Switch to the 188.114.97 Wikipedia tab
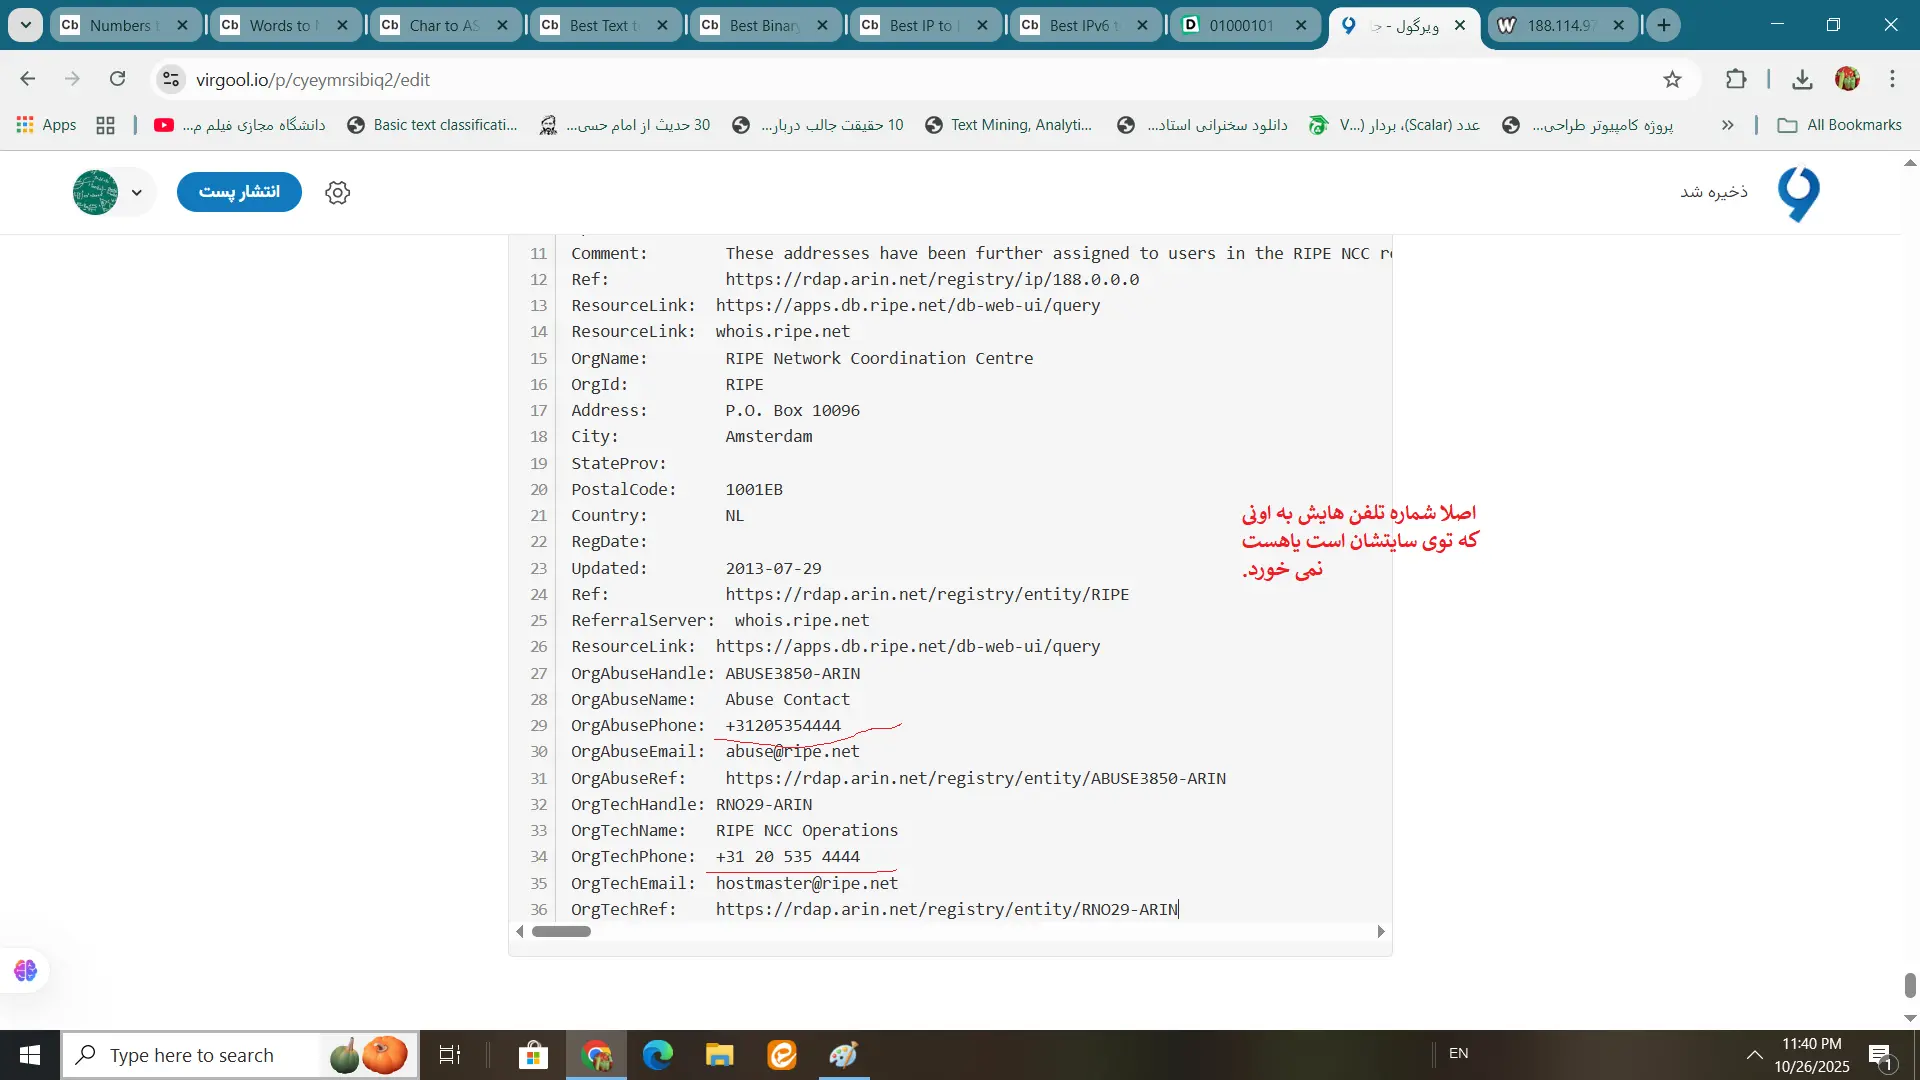 pyautogui.click(x=1558, y=25)
